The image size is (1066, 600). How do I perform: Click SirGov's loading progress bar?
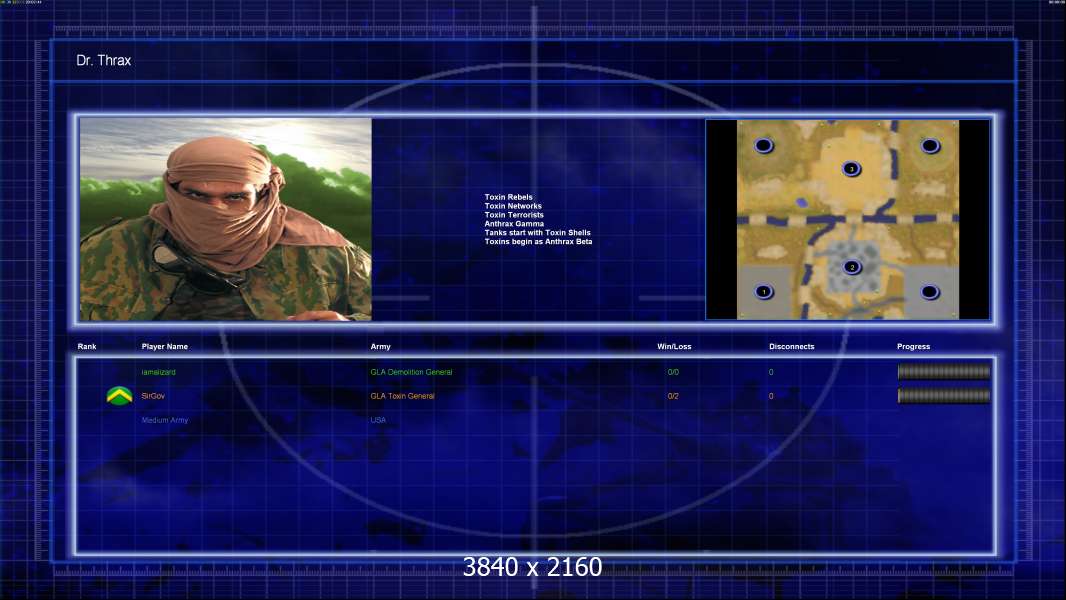(944, 395)
